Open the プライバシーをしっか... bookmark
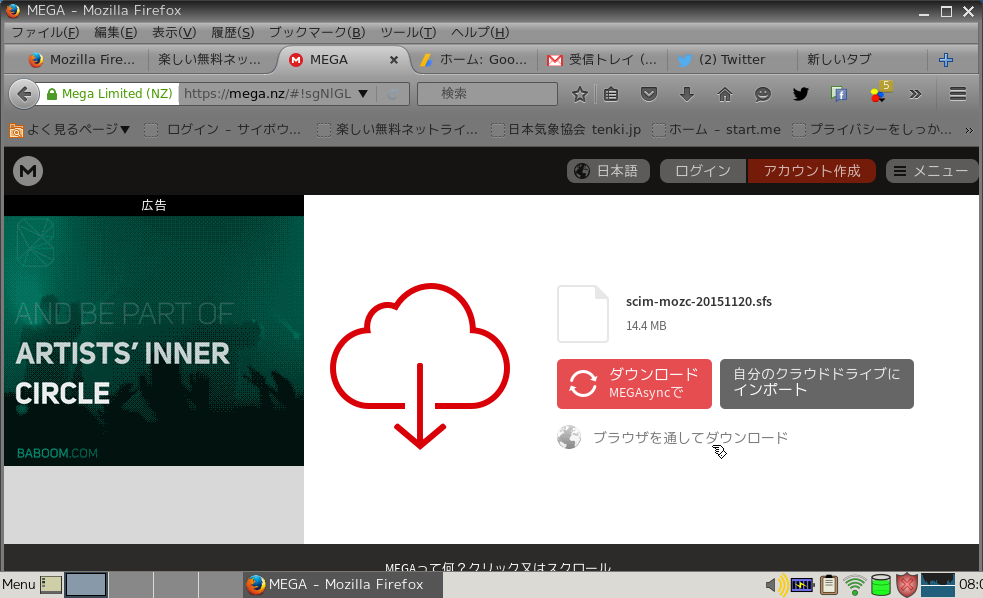Image resolution: width=983 pixels, height=598 pixels. (872, 130)
